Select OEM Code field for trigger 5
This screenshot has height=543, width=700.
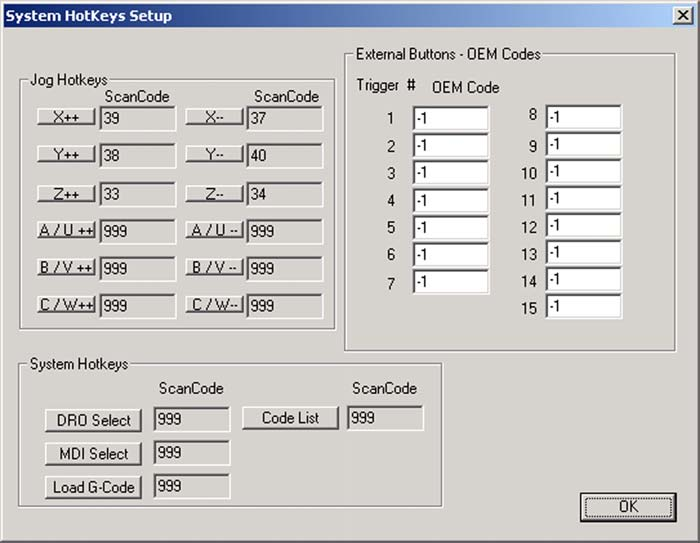pyautogui.click(x=450, y=228)
